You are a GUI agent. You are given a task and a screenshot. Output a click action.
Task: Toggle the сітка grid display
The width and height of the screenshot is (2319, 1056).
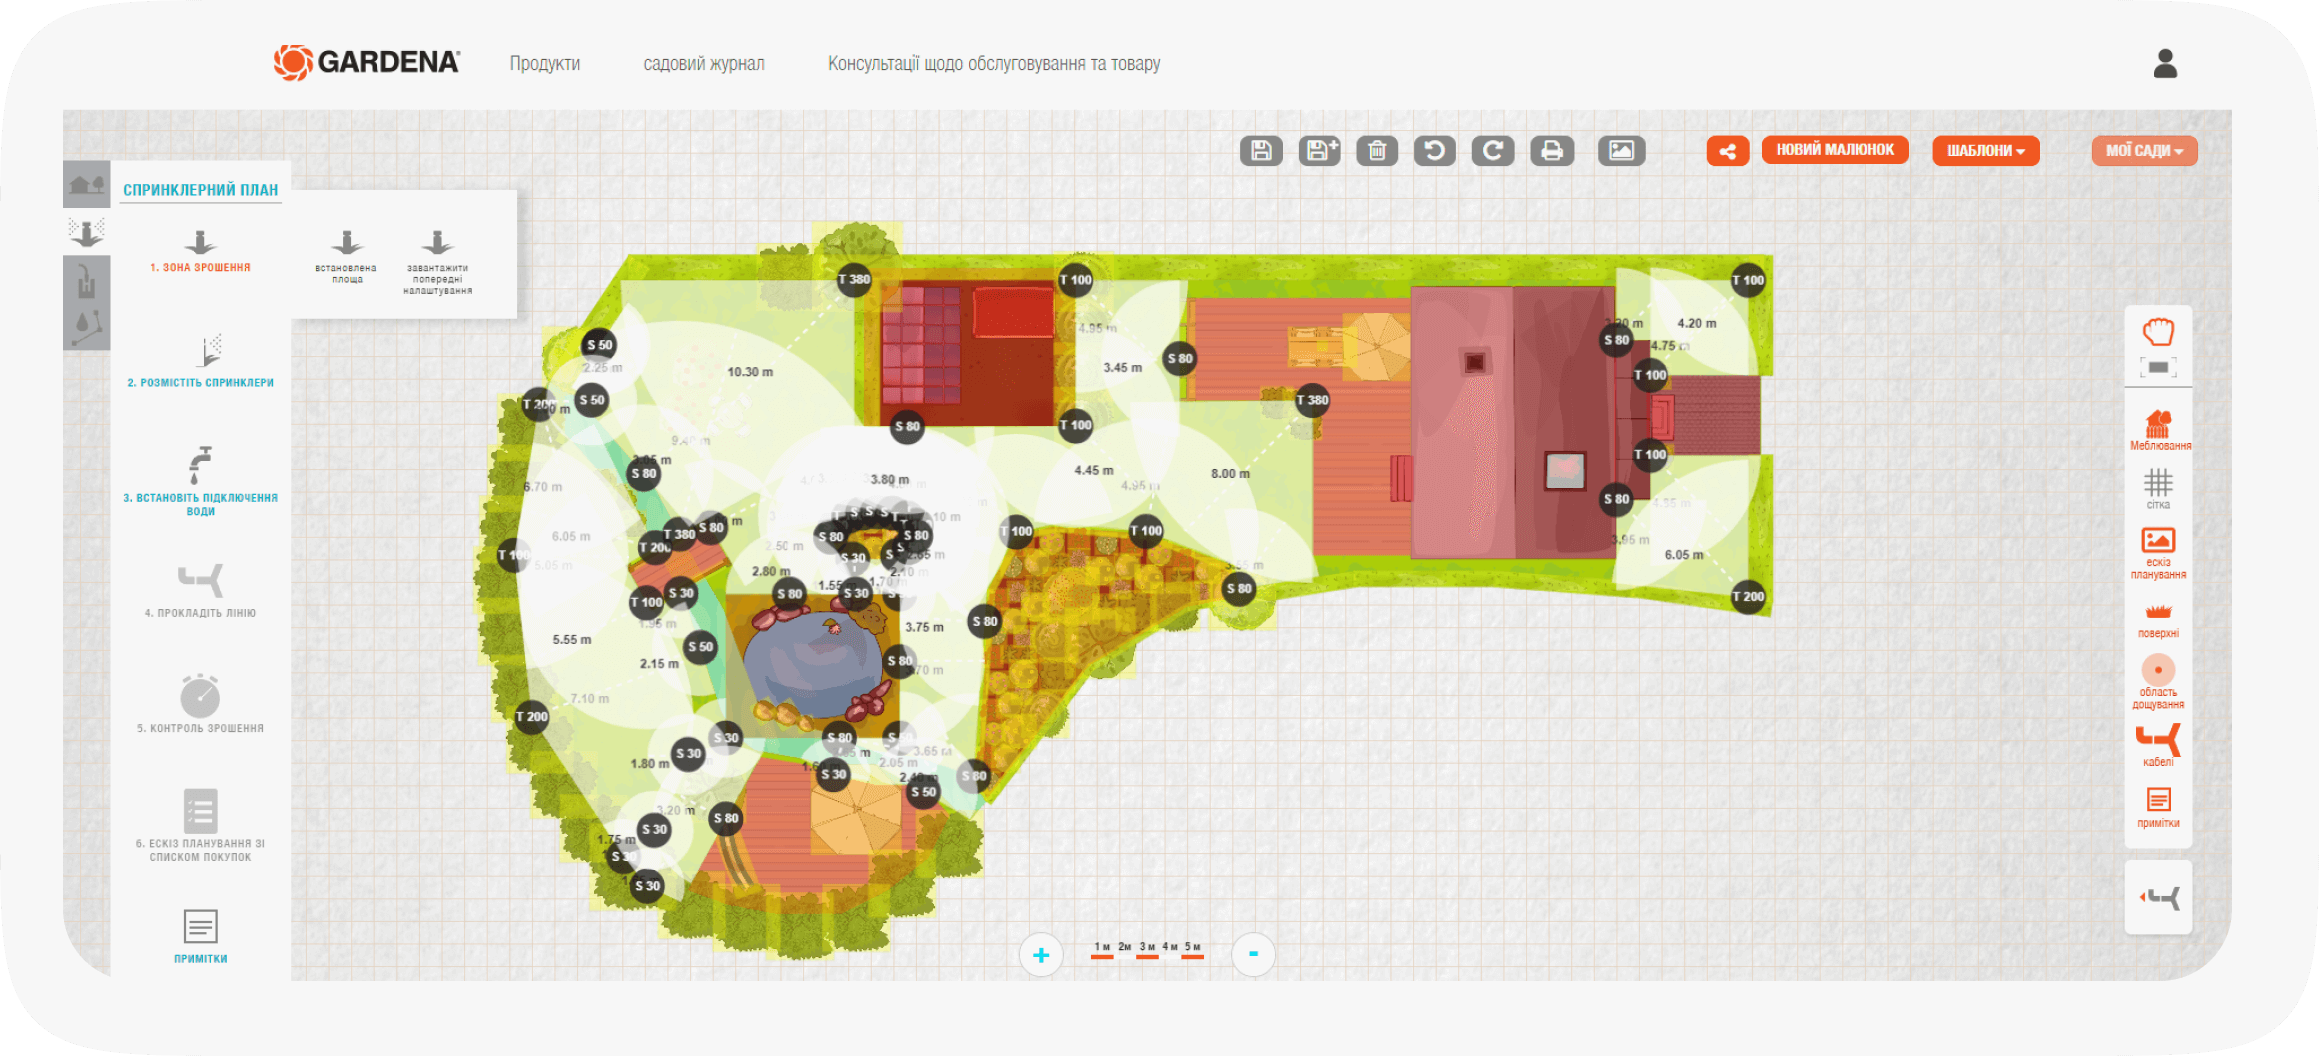2158,489
